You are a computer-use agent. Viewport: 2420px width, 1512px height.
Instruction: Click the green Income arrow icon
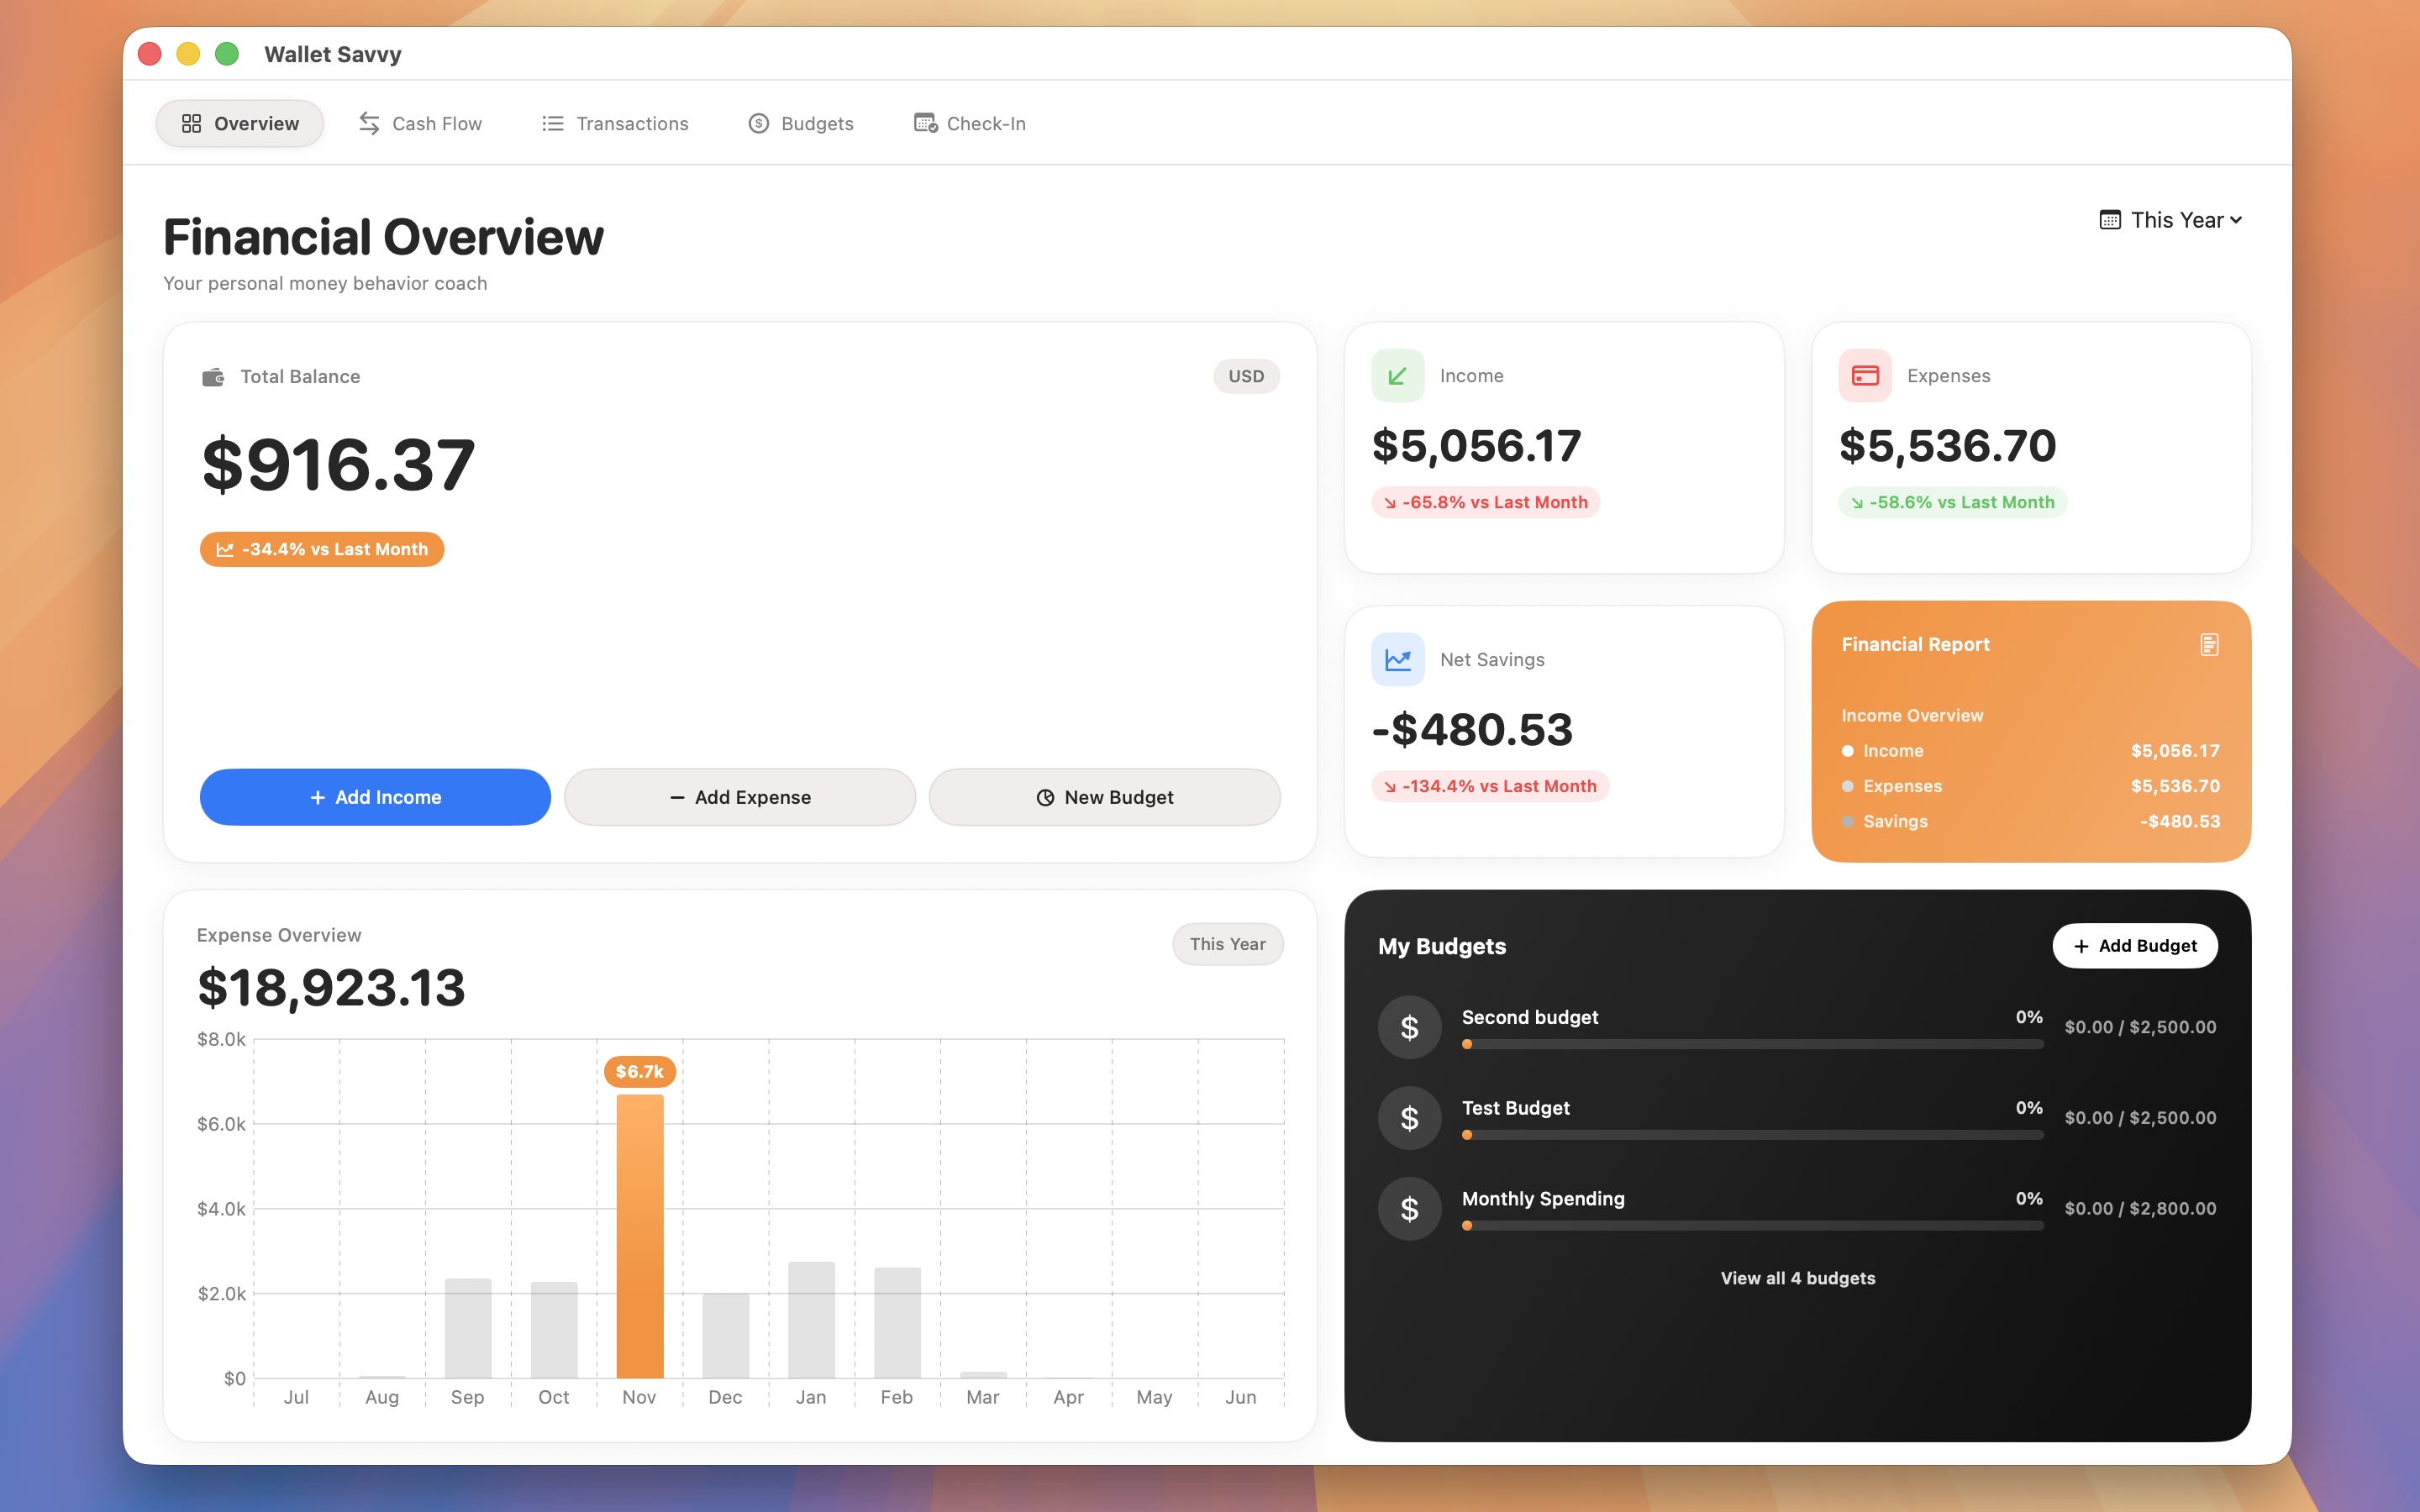point(1398,375)
